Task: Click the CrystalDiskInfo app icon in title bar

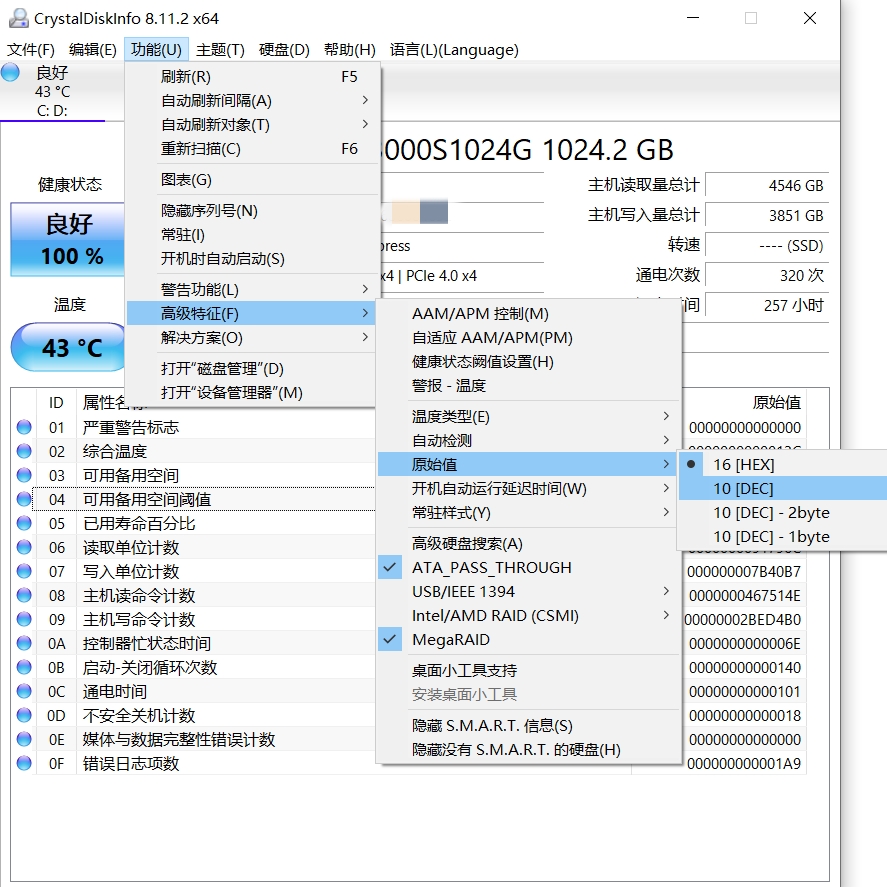Action: point(18,18)
